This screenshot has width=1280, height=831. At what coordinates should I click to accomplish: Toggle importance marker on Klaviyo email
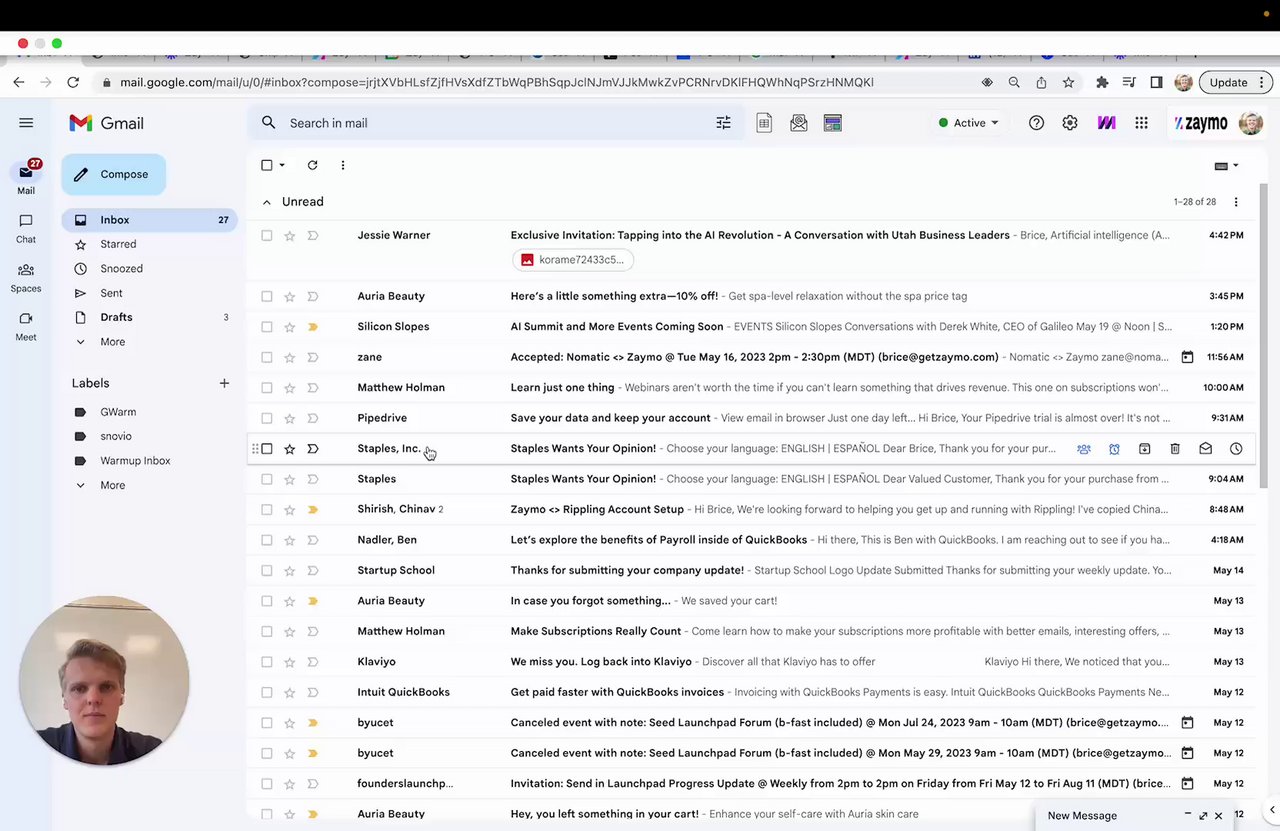point(312,662)
